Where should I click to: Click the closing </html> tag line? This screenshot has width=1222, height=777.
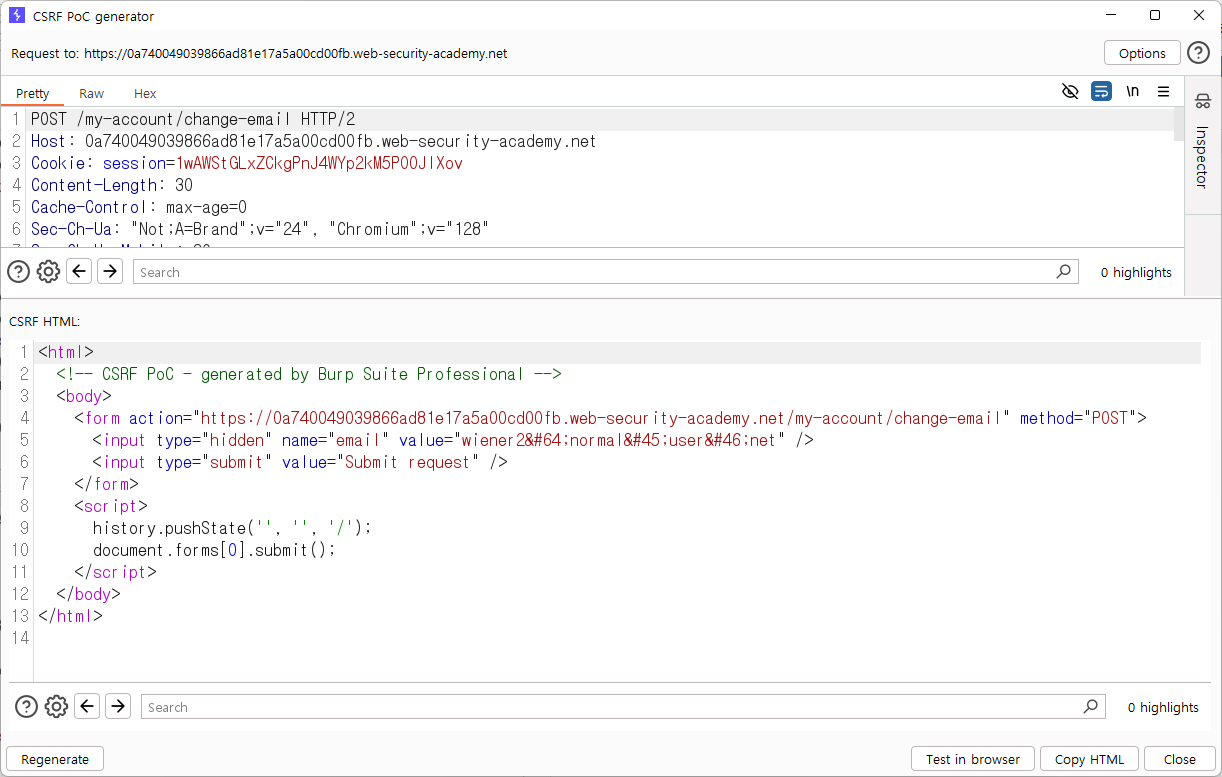click(70, 616)
